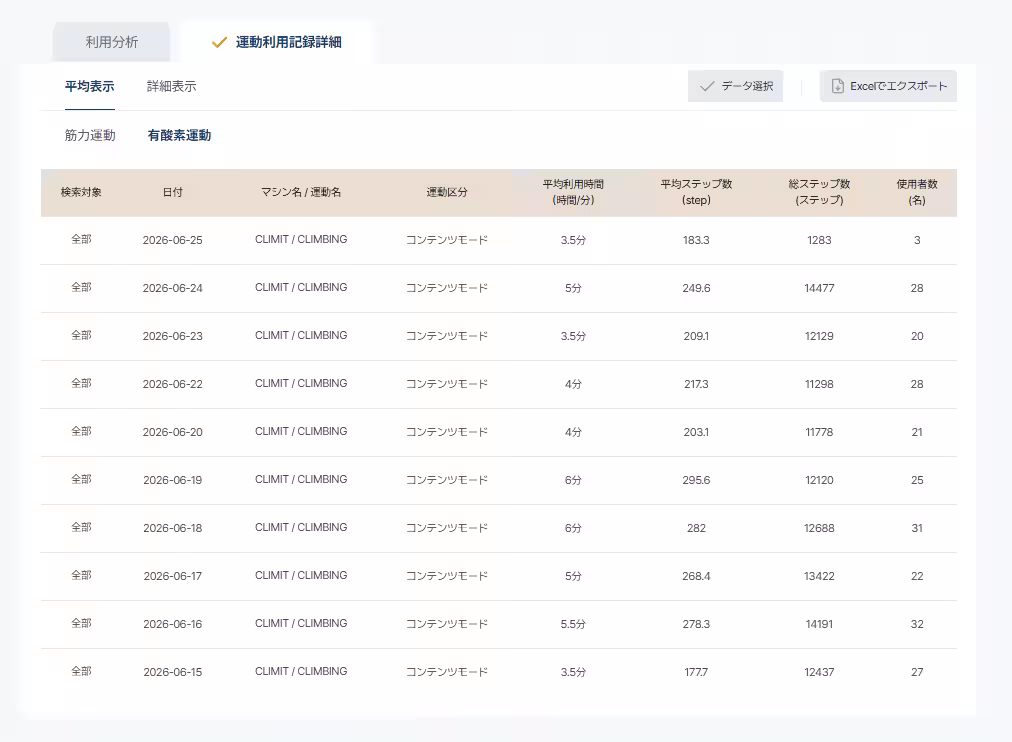
Task: Click the date cell 2026-06-20
Action: coord(172,432)
